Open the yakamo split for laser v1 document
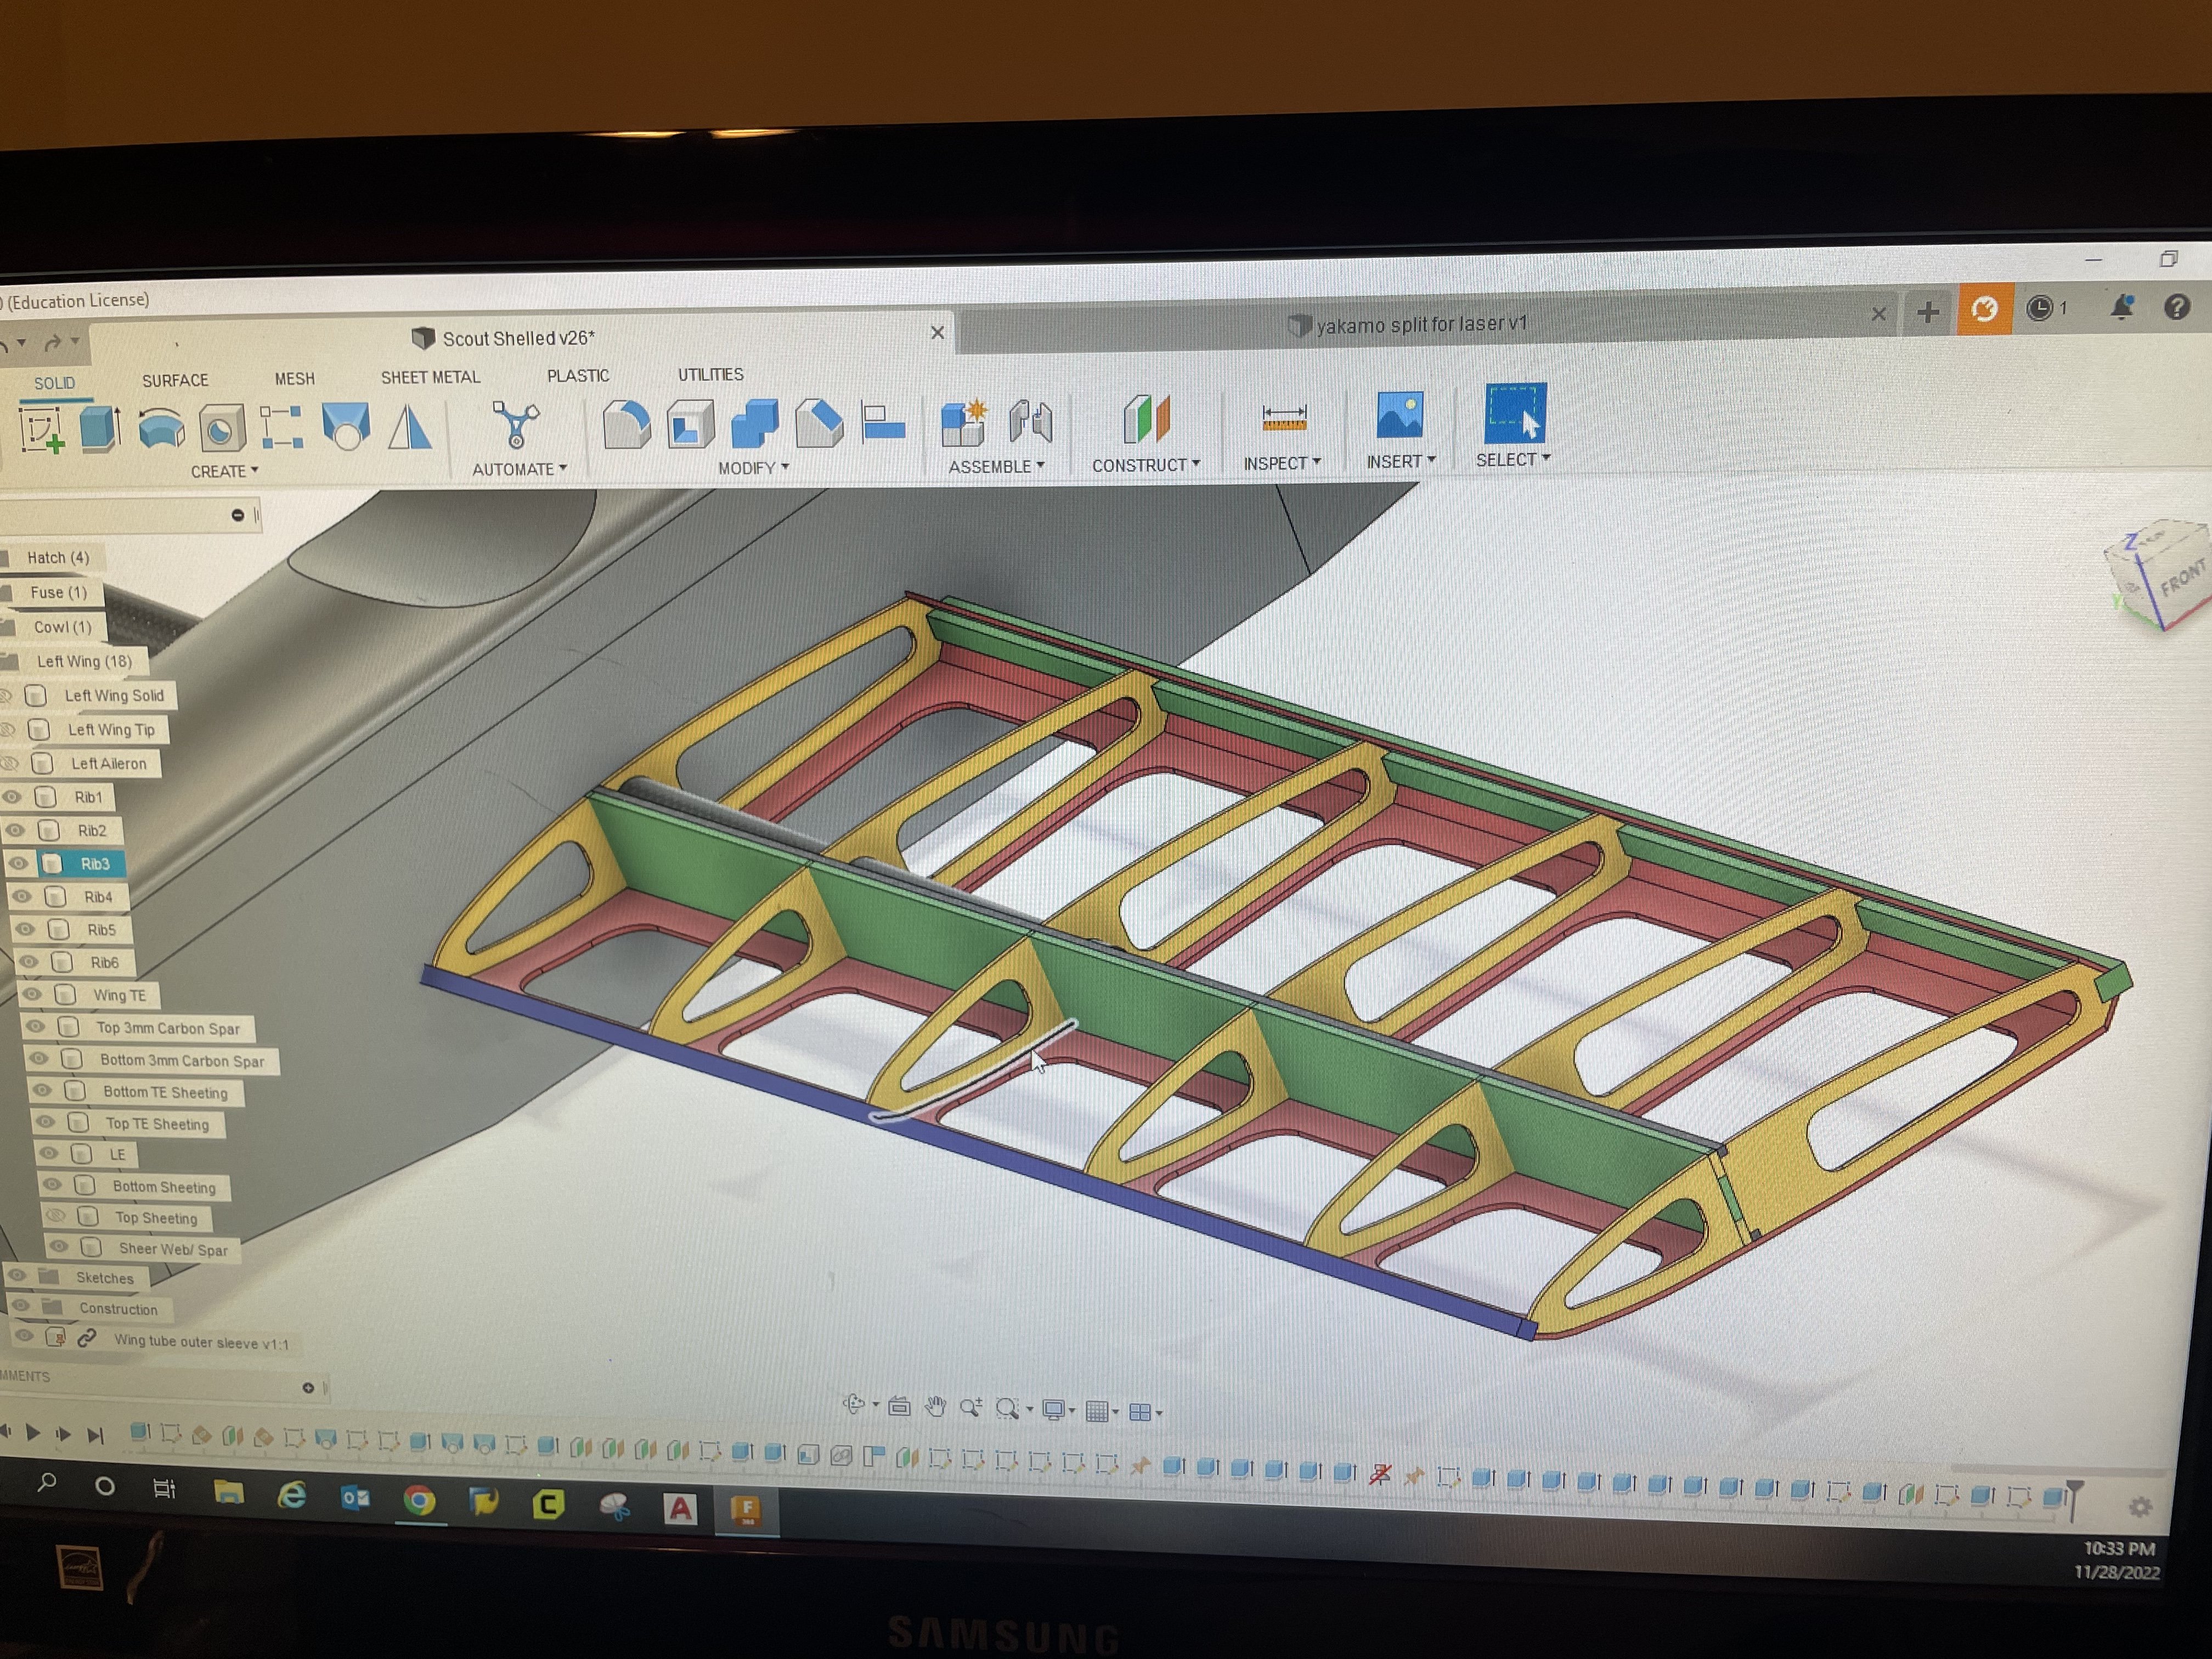The width and height of the screenshot is (2212, 1659). click(1419, 324)
